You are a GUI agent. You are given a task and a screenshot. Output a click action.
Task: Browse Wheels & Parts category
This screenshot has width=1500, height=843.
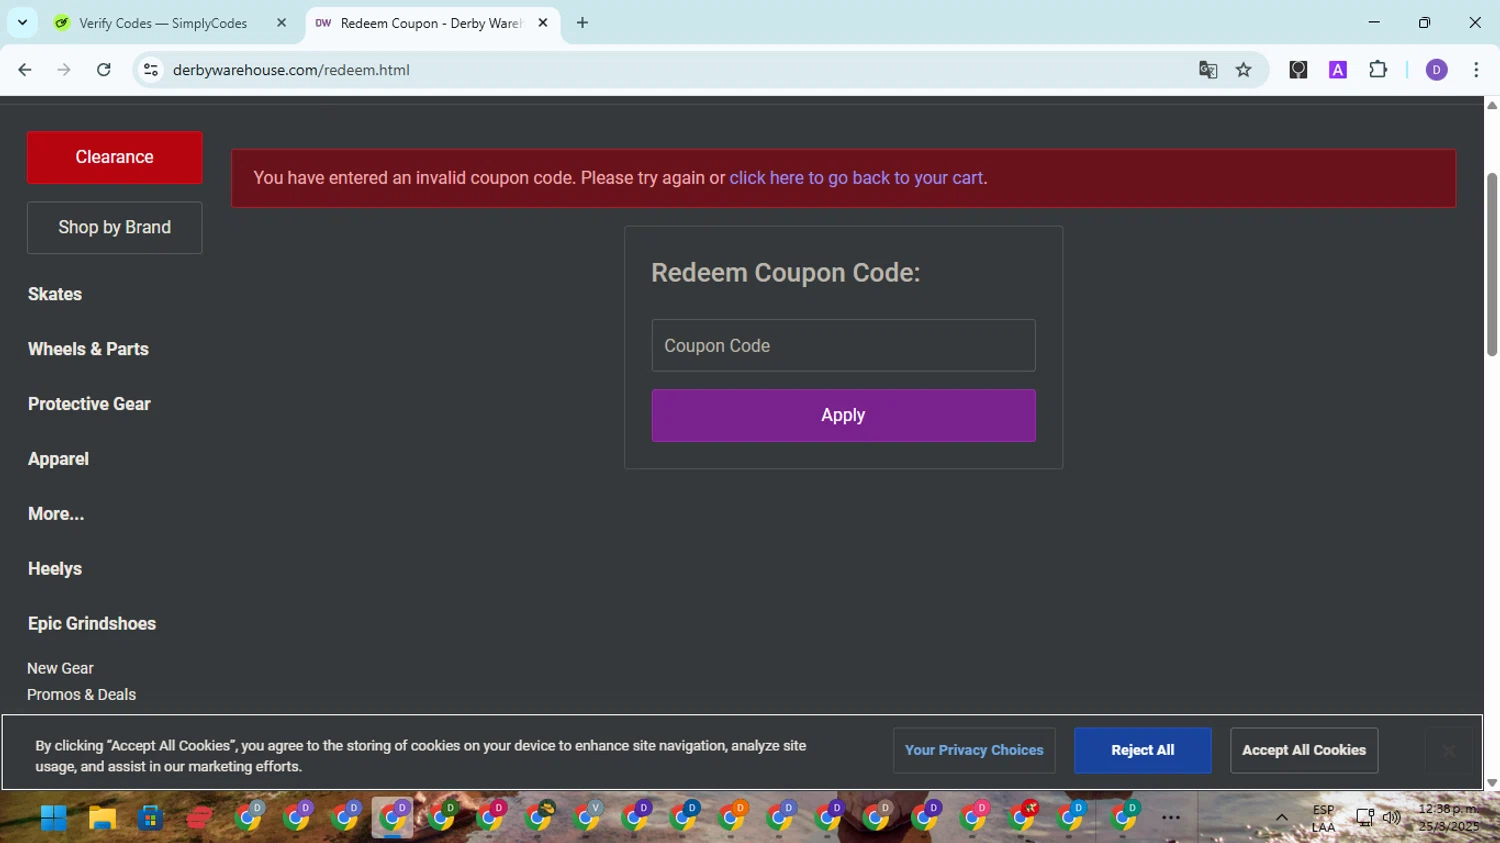click(88, 349)
